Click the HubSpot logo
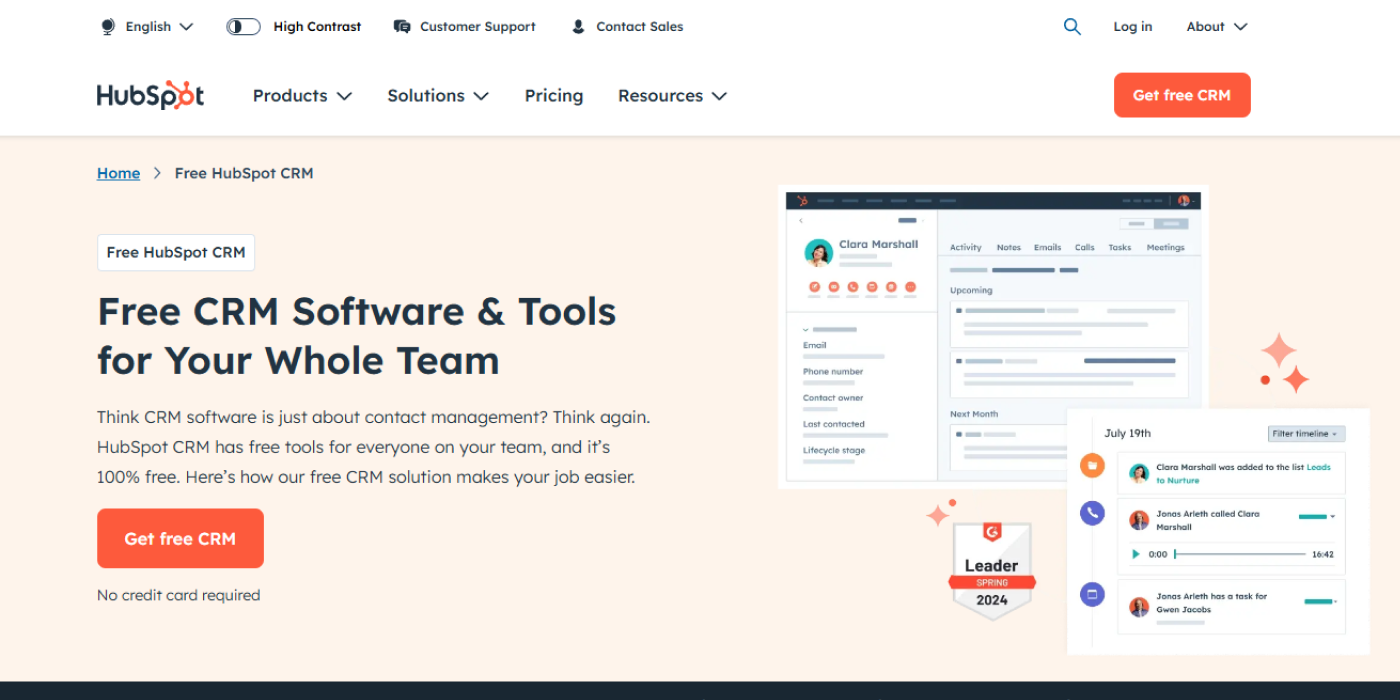This screenshot has height=700, width=1400. (150, 95)
